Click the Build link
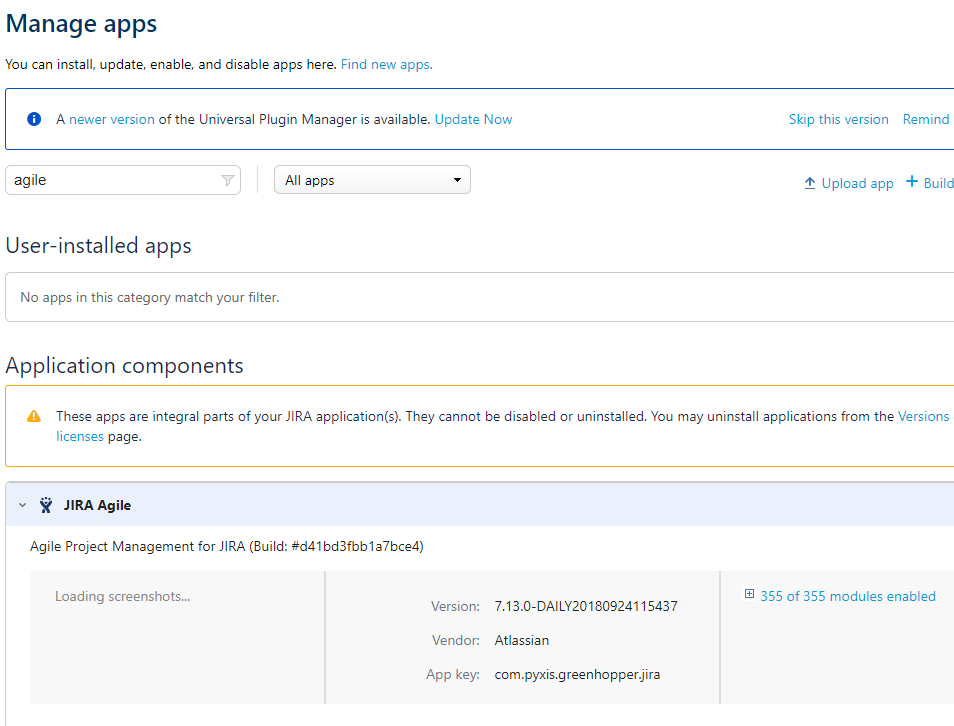Viewport: 954px width, 726px height. pyautogui.click(x=938, y=183)
